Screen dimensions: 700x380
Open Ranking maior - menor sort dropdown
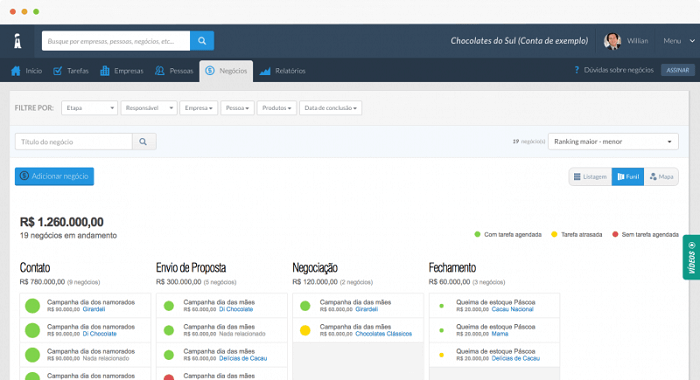click(x=613, y=142)
